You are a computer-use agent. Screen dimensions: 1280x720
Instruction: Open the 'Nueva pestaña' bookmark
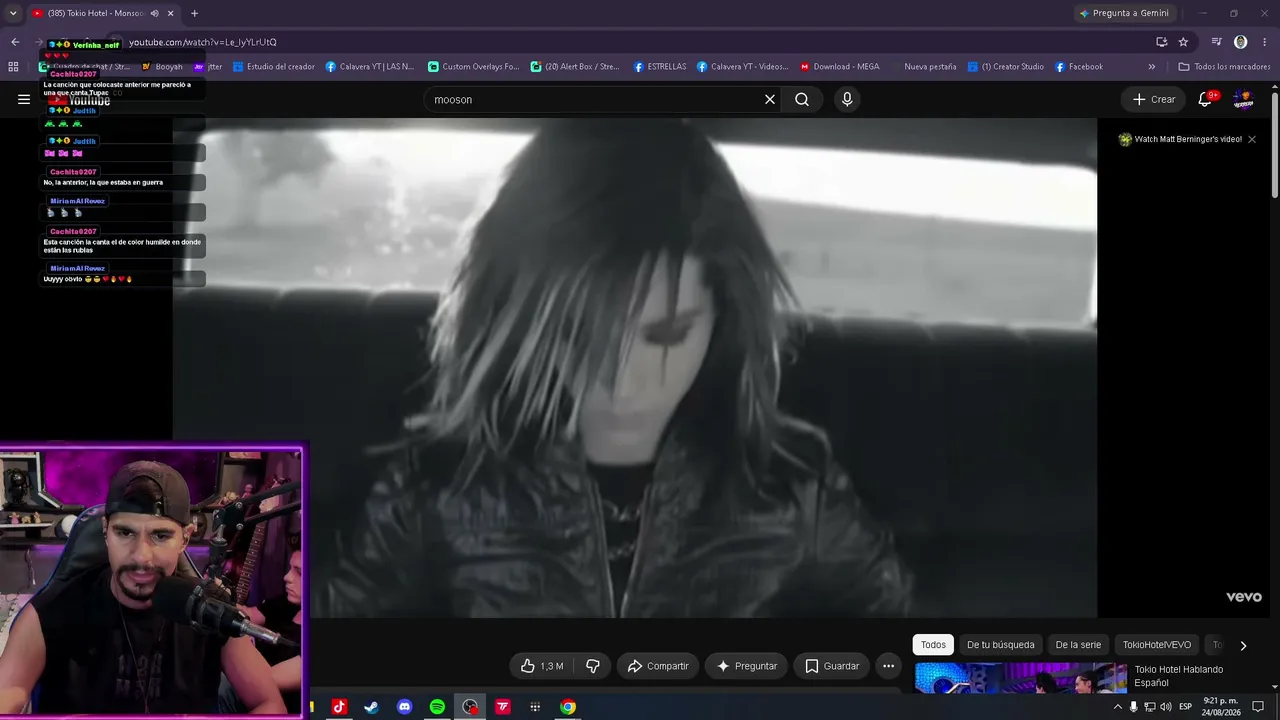pyautogui.click(x=923, y=67)
